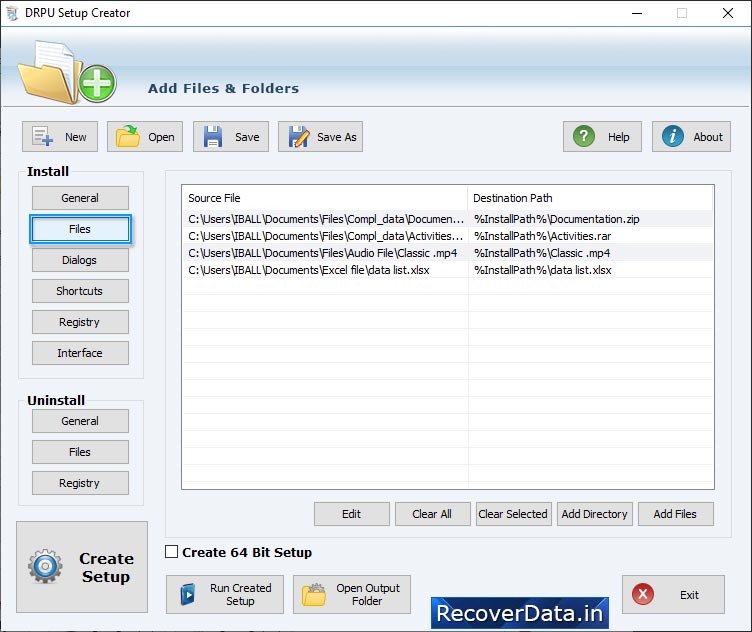Open the Install General section
The width and height of the screenshot is (752, 632).
point(80,198)
